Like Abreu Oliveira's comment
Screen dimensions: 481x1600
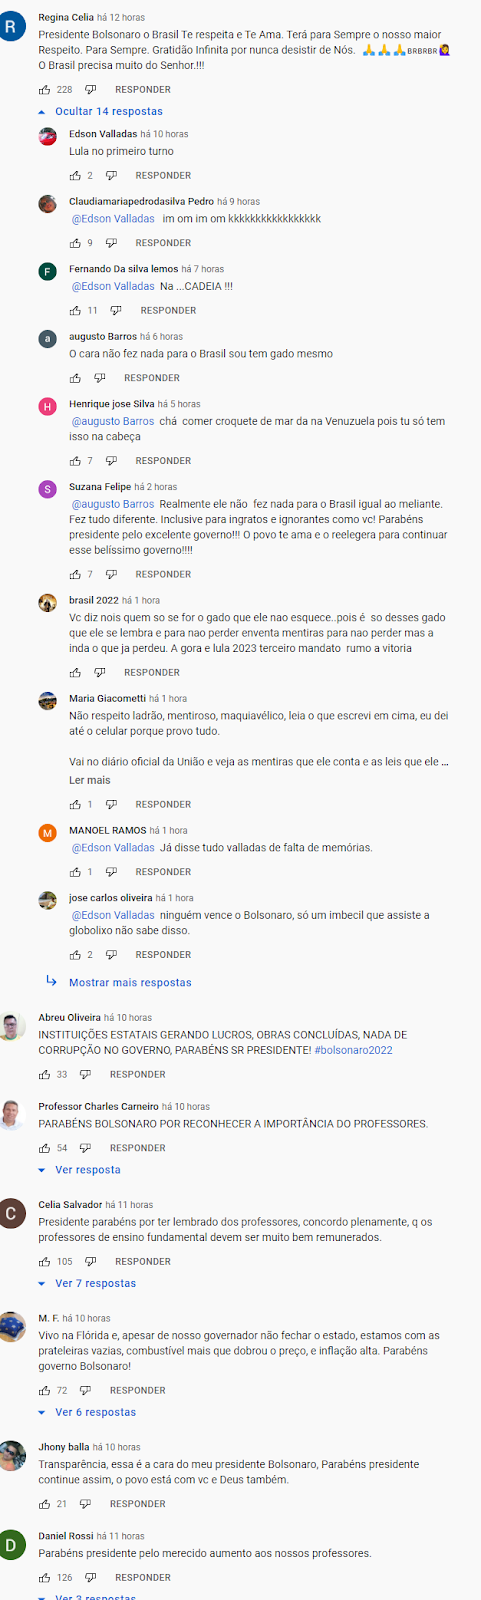click(44, 1075)
